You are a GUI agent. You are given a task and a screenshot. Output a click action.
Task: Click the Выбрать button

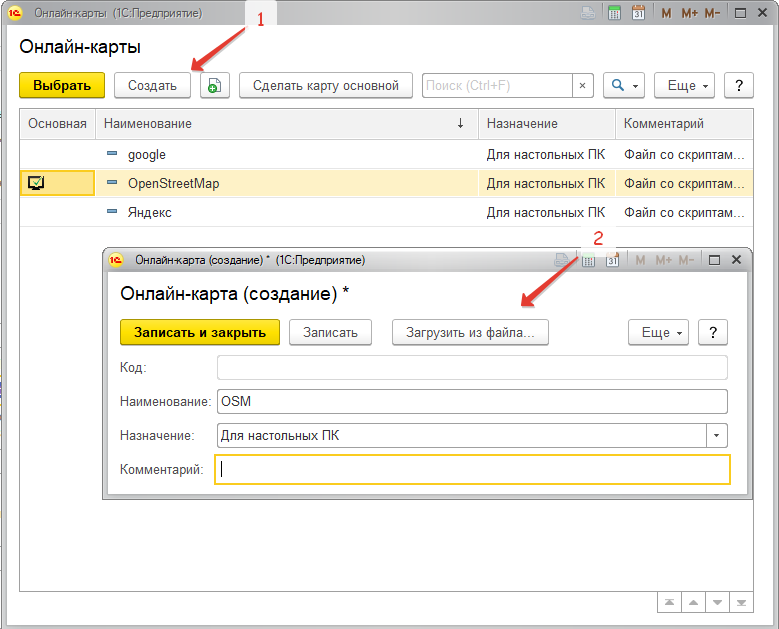(62, 85)
